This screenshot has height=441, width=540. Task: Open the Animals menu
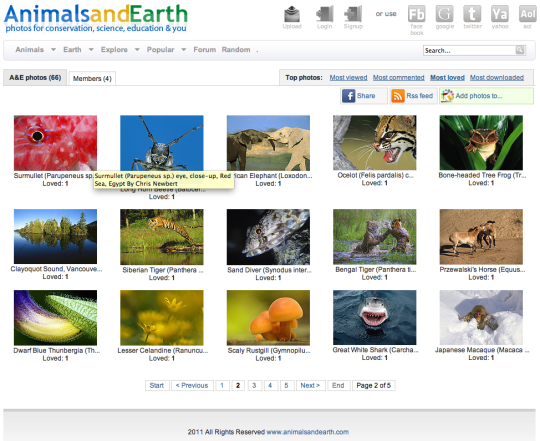(x=30, y=50)
